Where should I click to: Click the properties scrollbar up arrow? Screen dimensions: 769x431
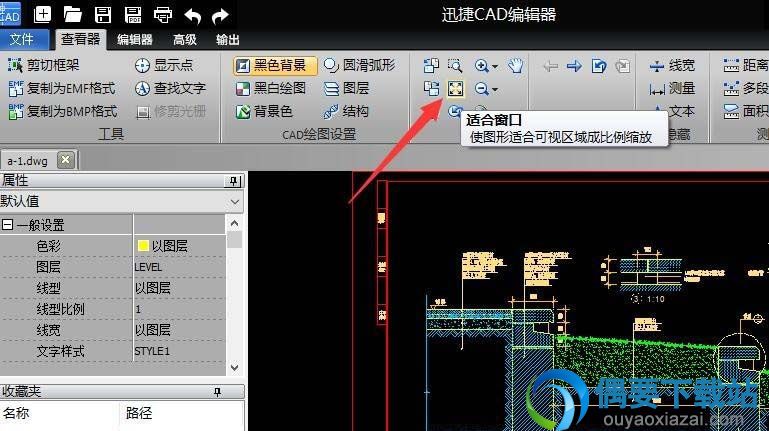(234, 224)
